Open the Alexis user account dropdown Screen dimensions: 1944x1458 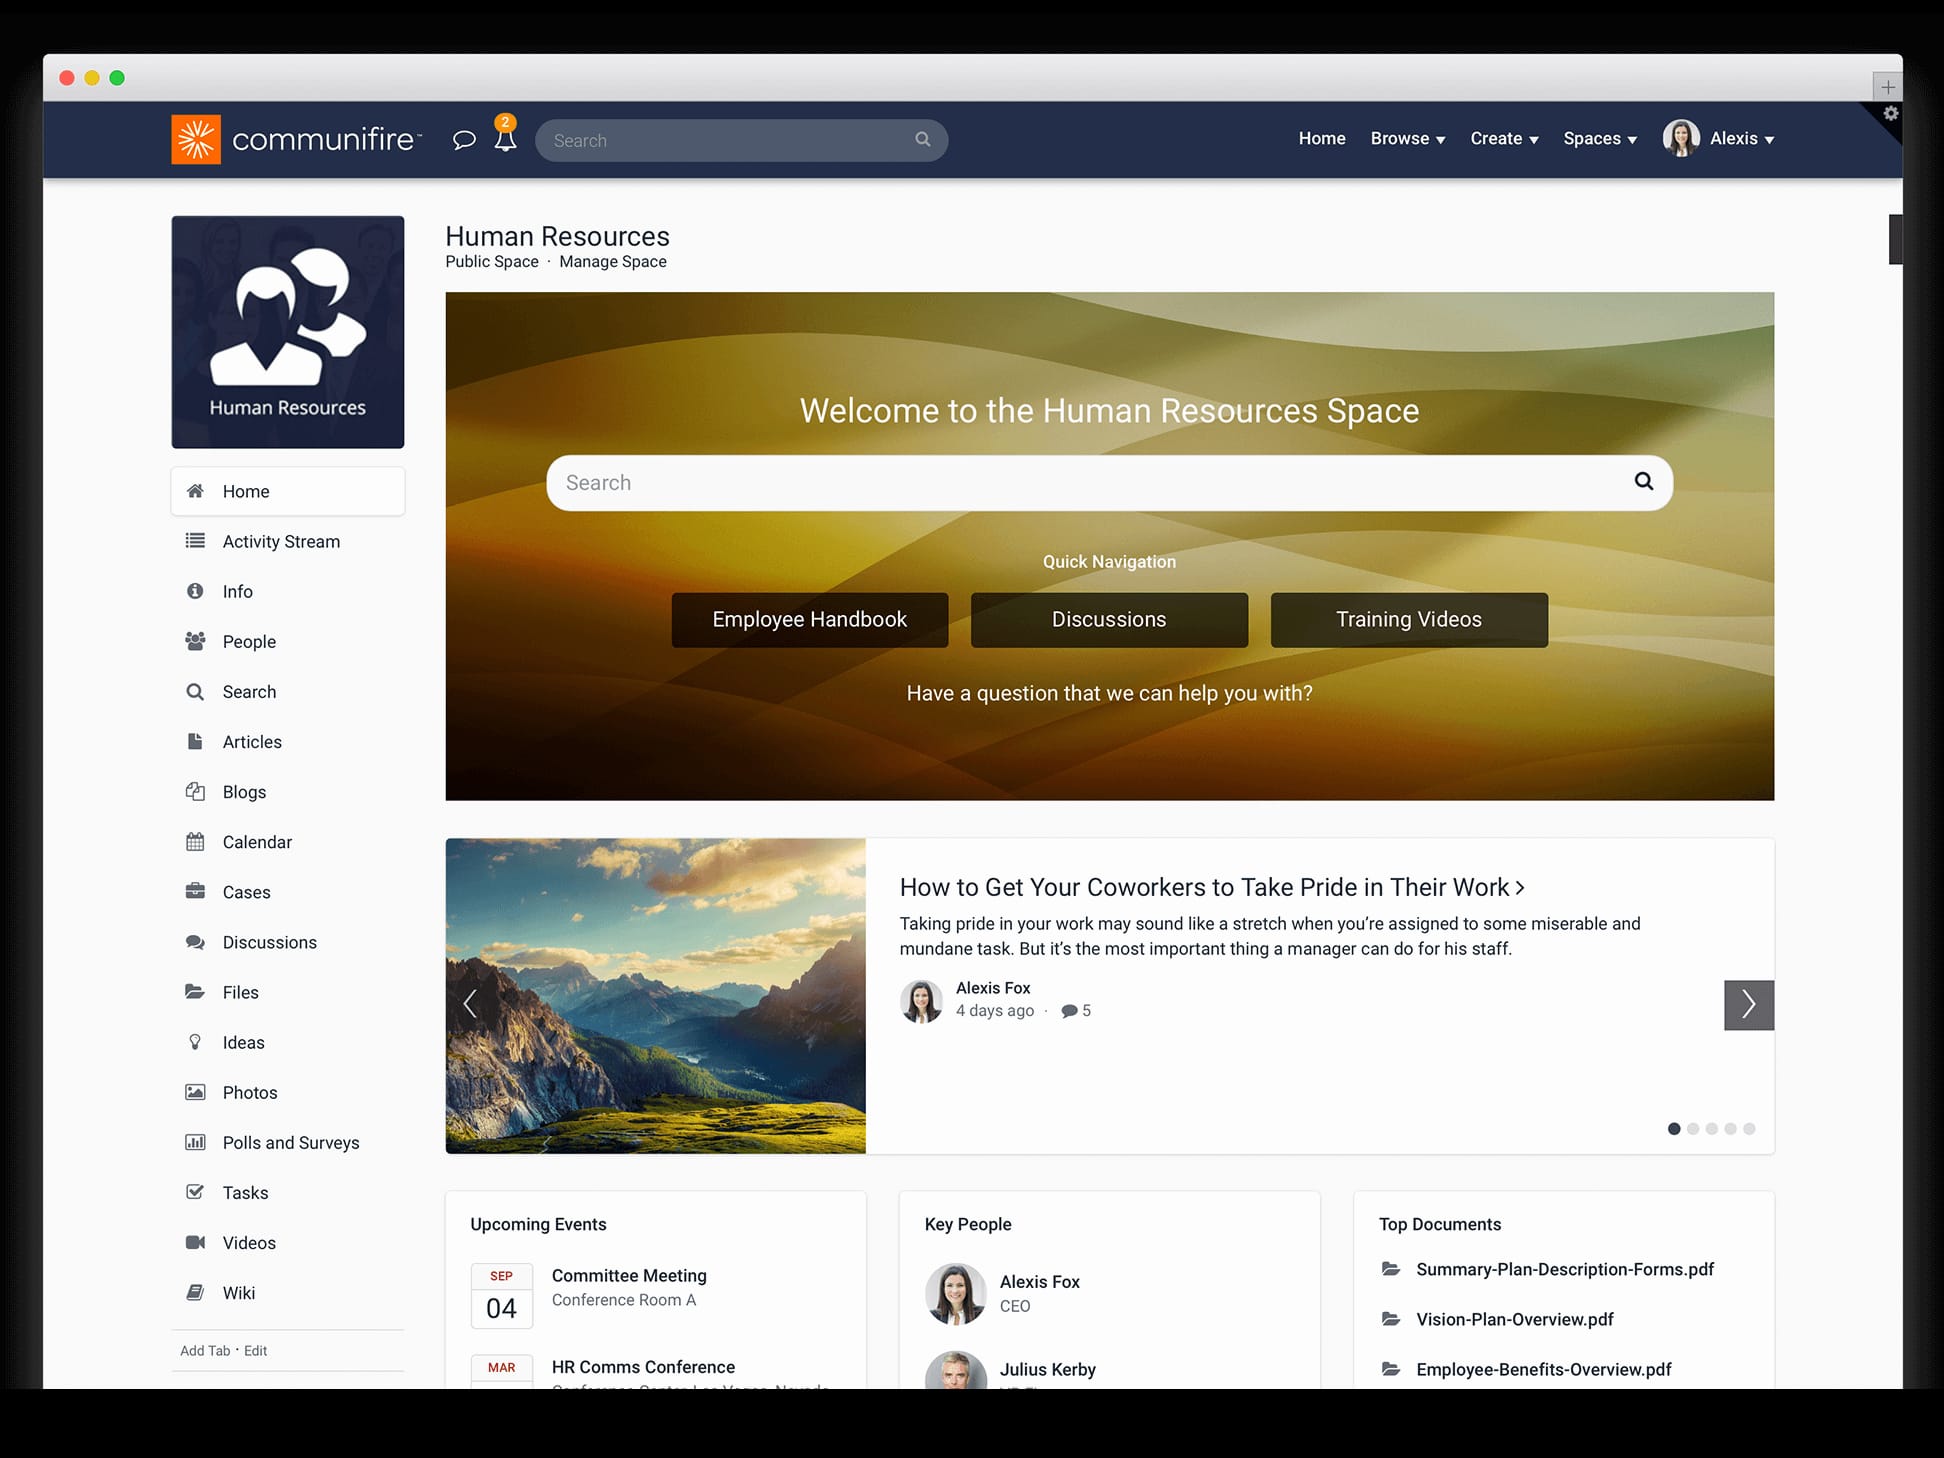[1718, 139]
